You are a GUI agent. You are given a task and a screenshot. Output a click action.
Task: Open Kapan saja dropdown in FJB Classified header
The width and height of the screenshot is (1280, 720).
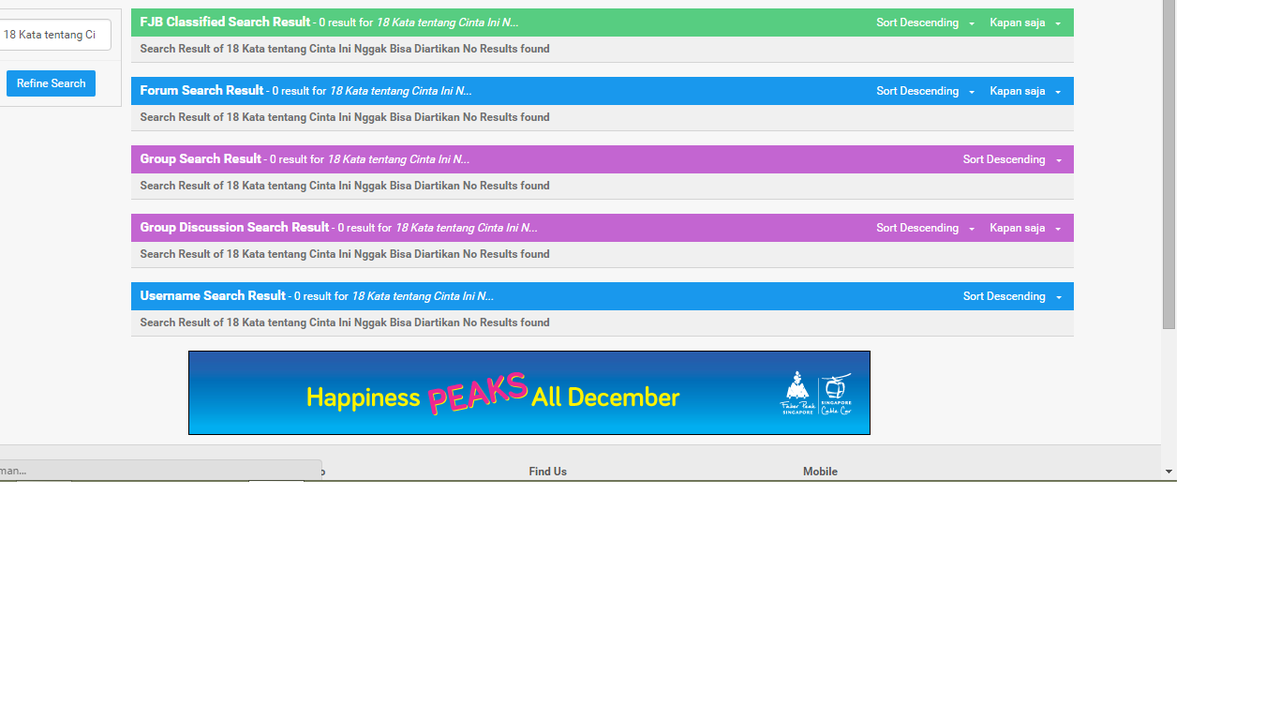(1025, 22)
